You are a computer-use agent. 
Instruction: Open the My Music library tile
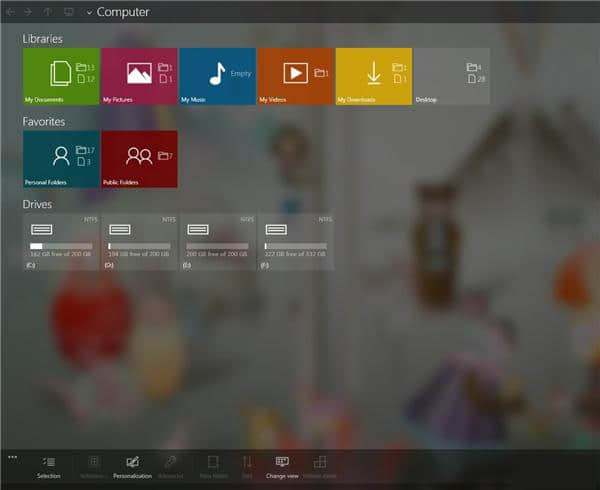pos(217,76)
